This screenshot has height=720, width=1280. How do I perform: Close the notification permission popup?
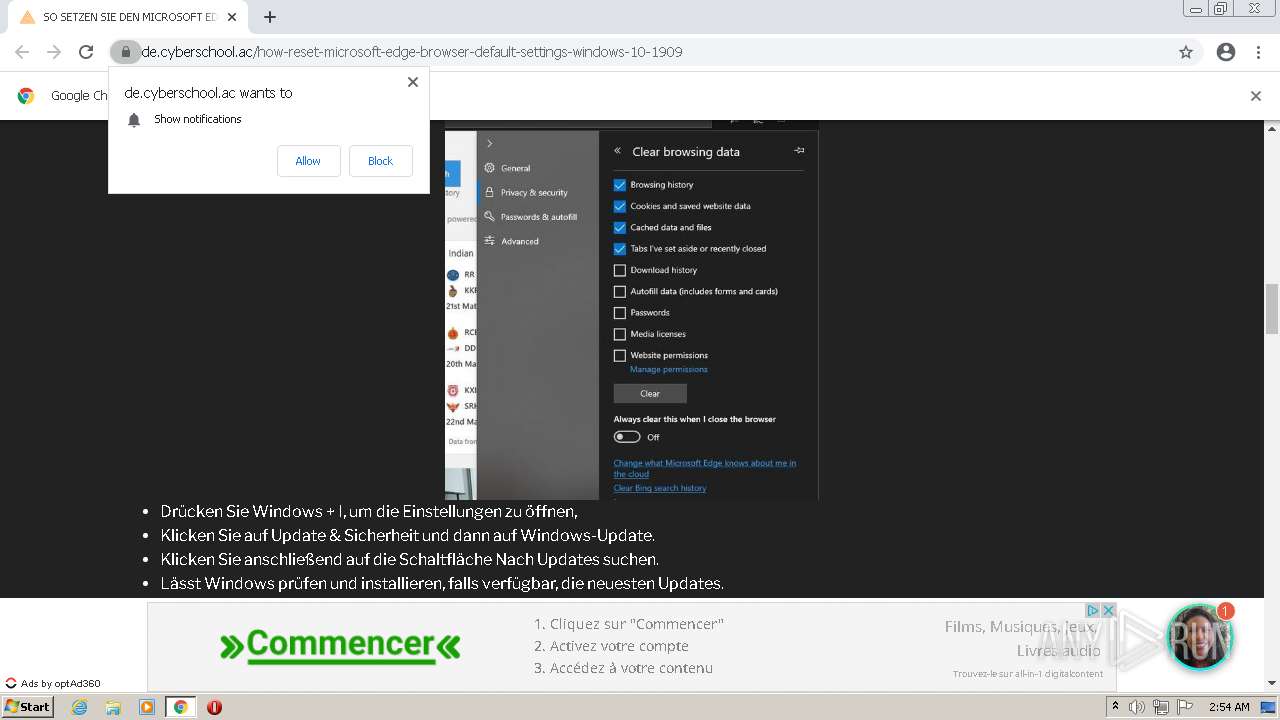[x=412, y=82]
